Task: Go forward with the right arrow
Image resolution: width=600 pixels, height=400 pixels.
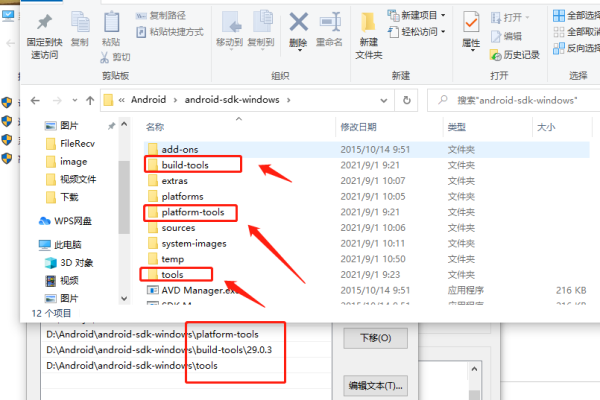Action: (x=57, y=101)
